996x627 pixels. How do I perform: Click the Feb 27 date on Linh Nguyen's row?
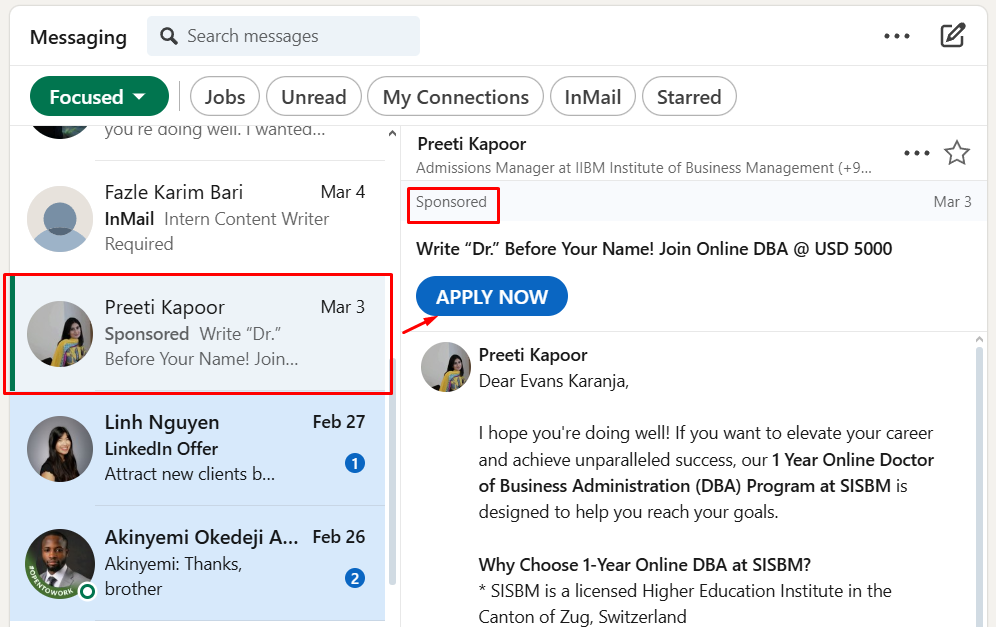click(x=339, y=422)
